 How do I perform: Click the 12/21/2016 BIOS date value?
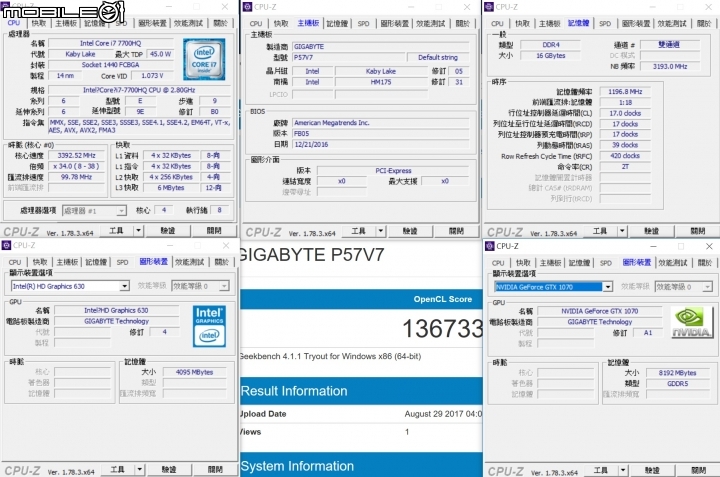(381, 144)
